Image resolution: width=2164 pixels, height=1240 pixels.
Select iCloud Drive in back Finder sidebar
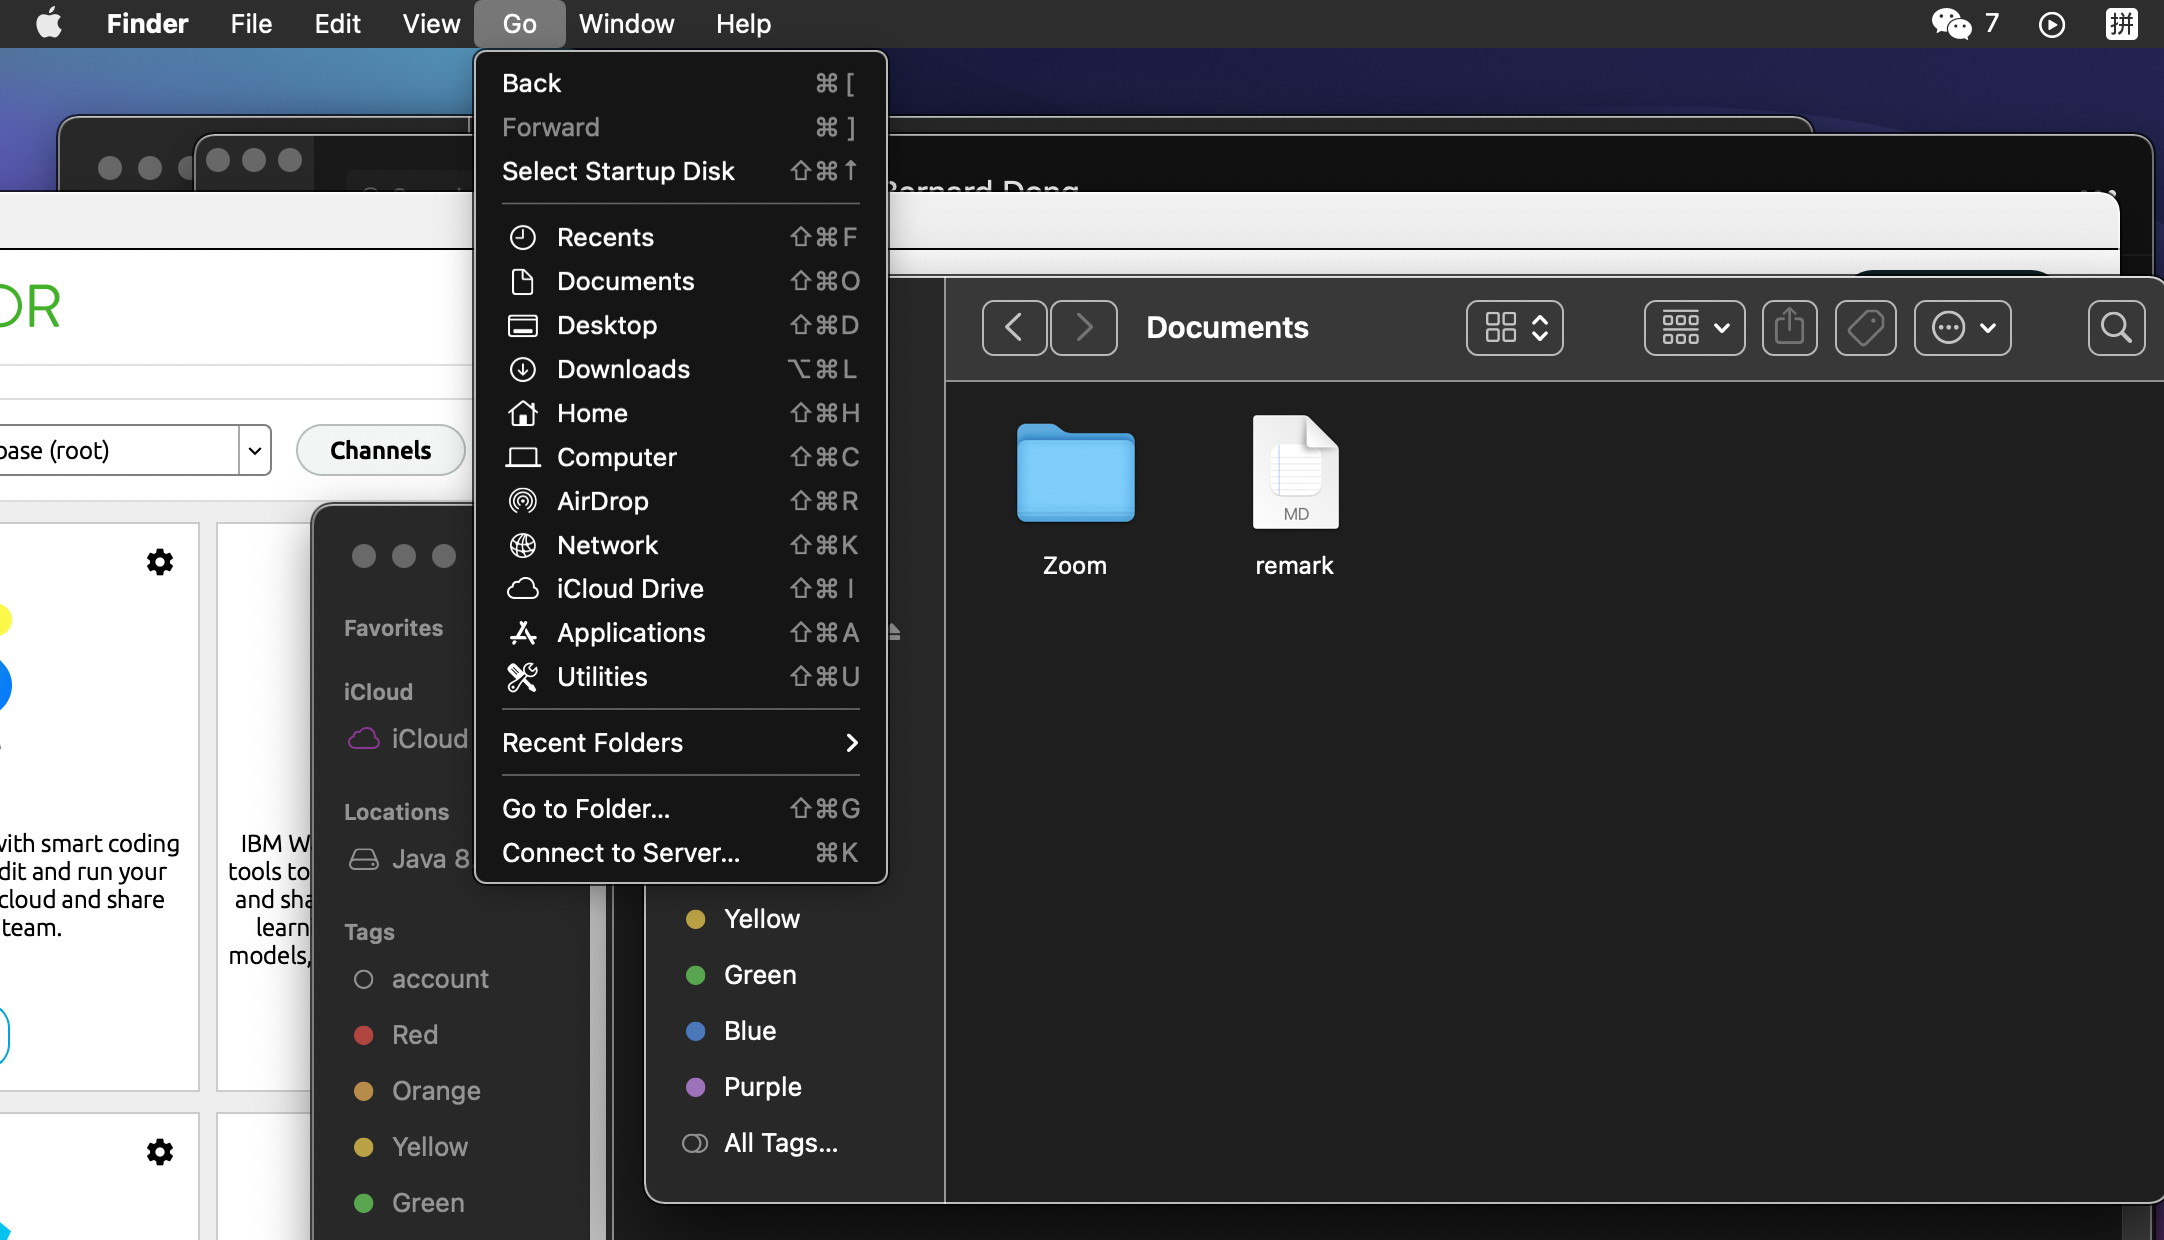(x=408, y=739)
